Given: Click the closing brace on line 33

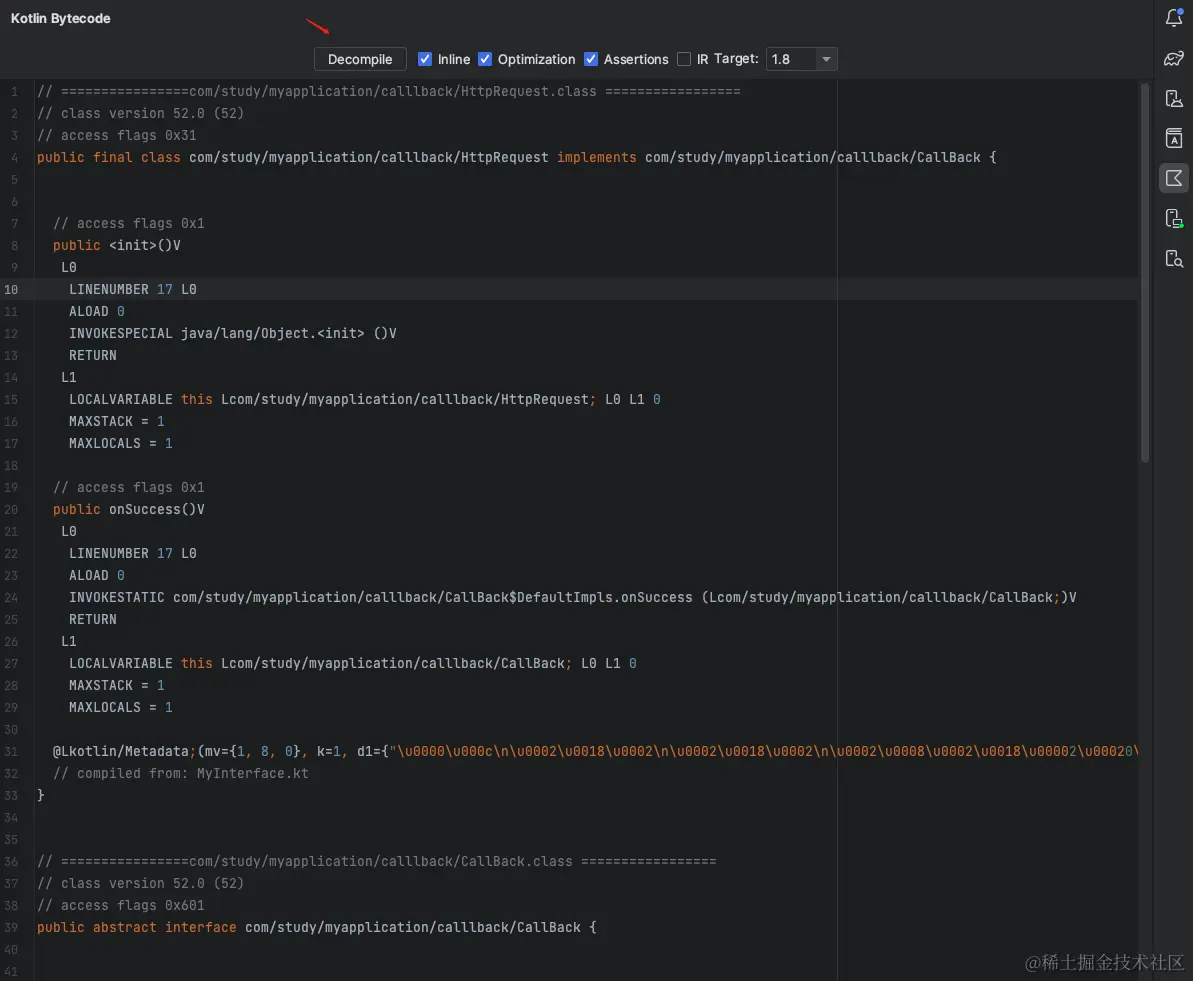Looking at the screenshot, I should point(41,795).
